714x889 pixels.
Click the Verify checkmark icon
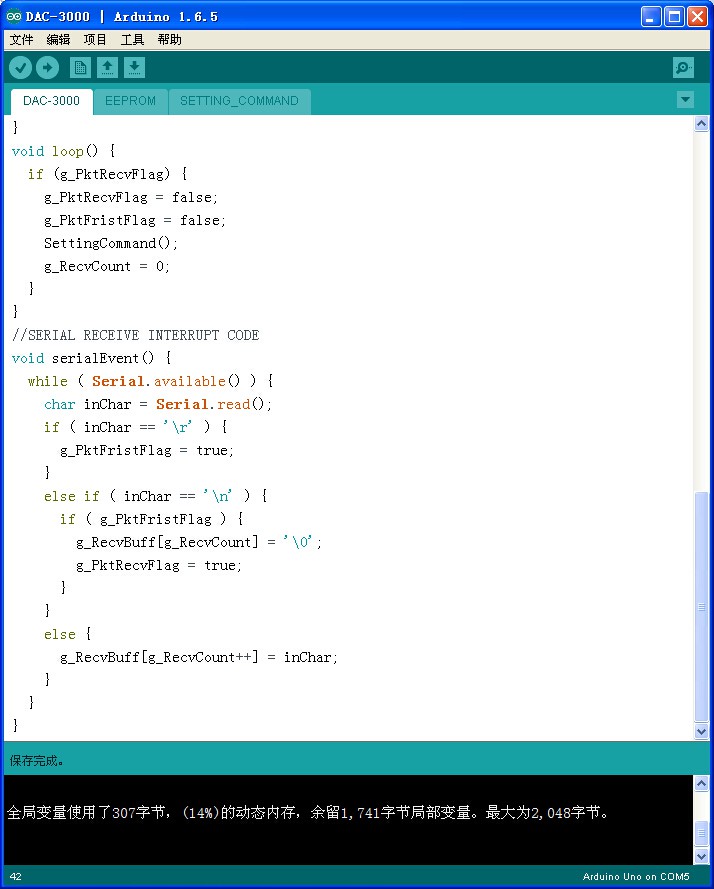[20, 68]
